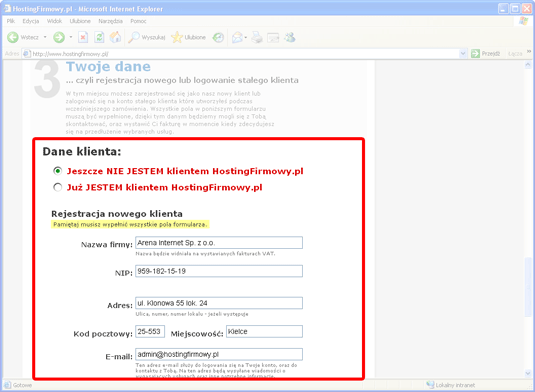Go to the home page icon
This screenshot has height=392, width=535.
click(x=115, y=37)
